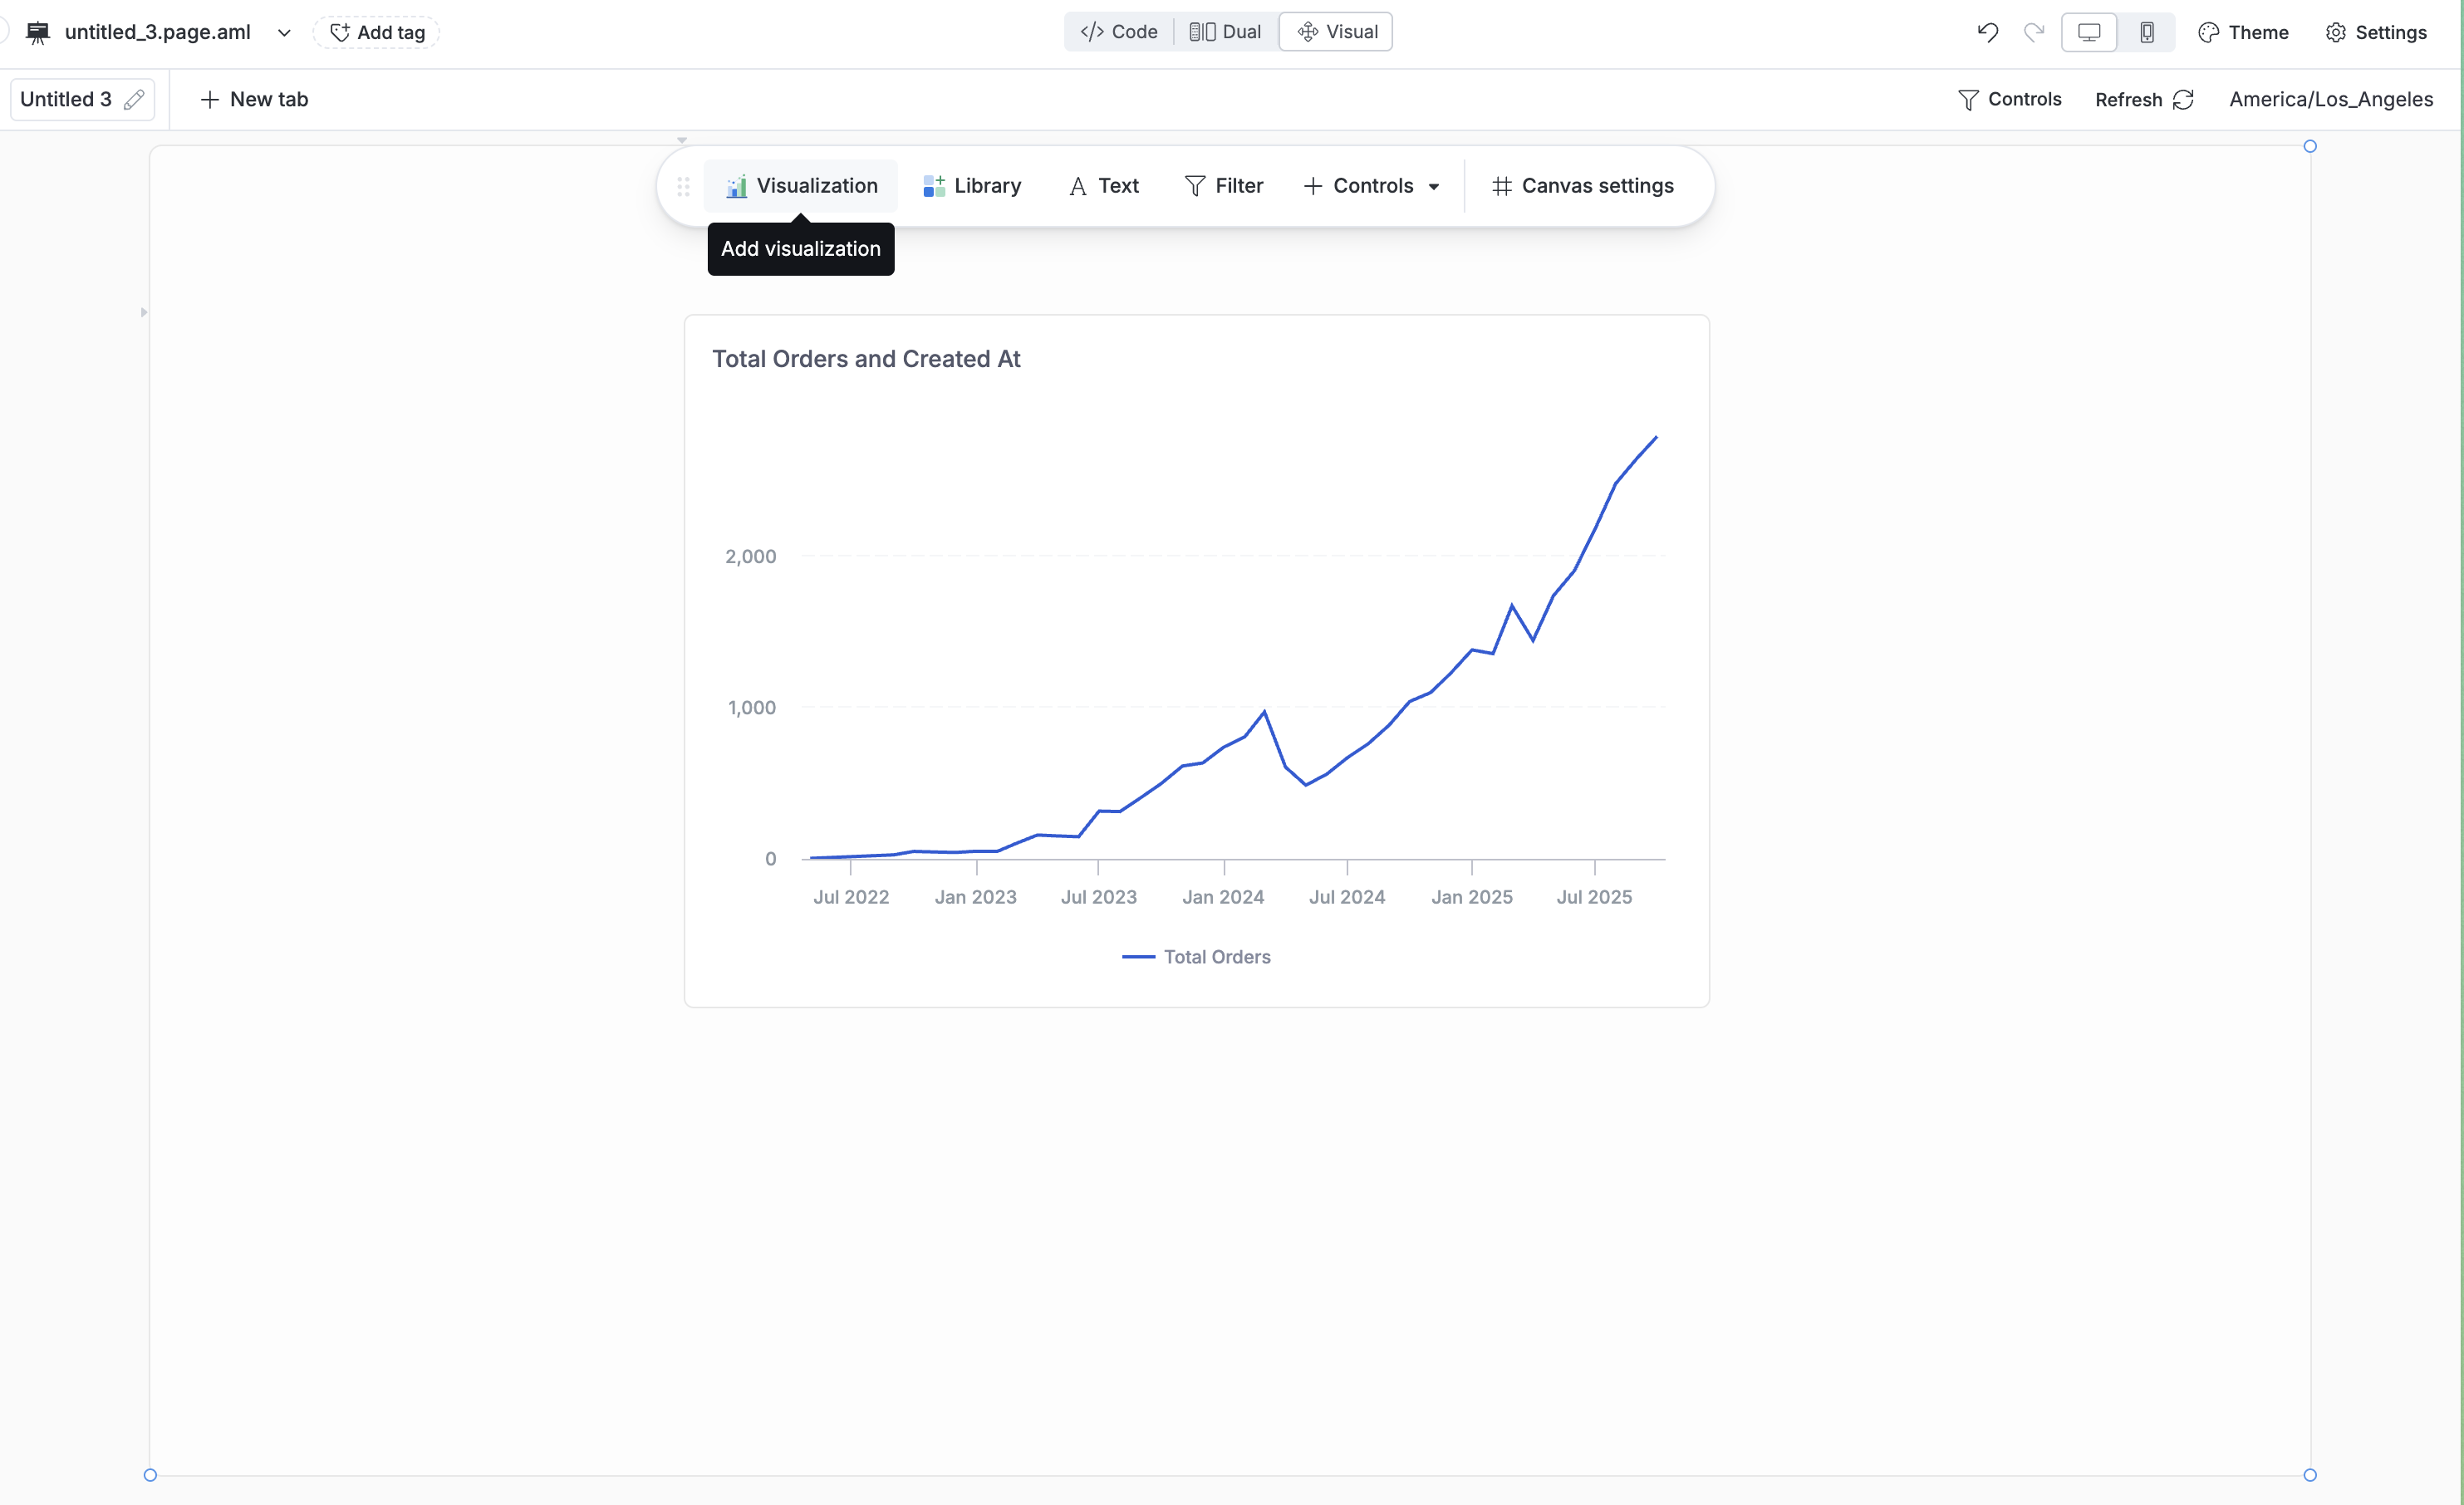
Task: Grab the toolbar drag handle dots
Action: pyautogui.click(x=683, y=186)
